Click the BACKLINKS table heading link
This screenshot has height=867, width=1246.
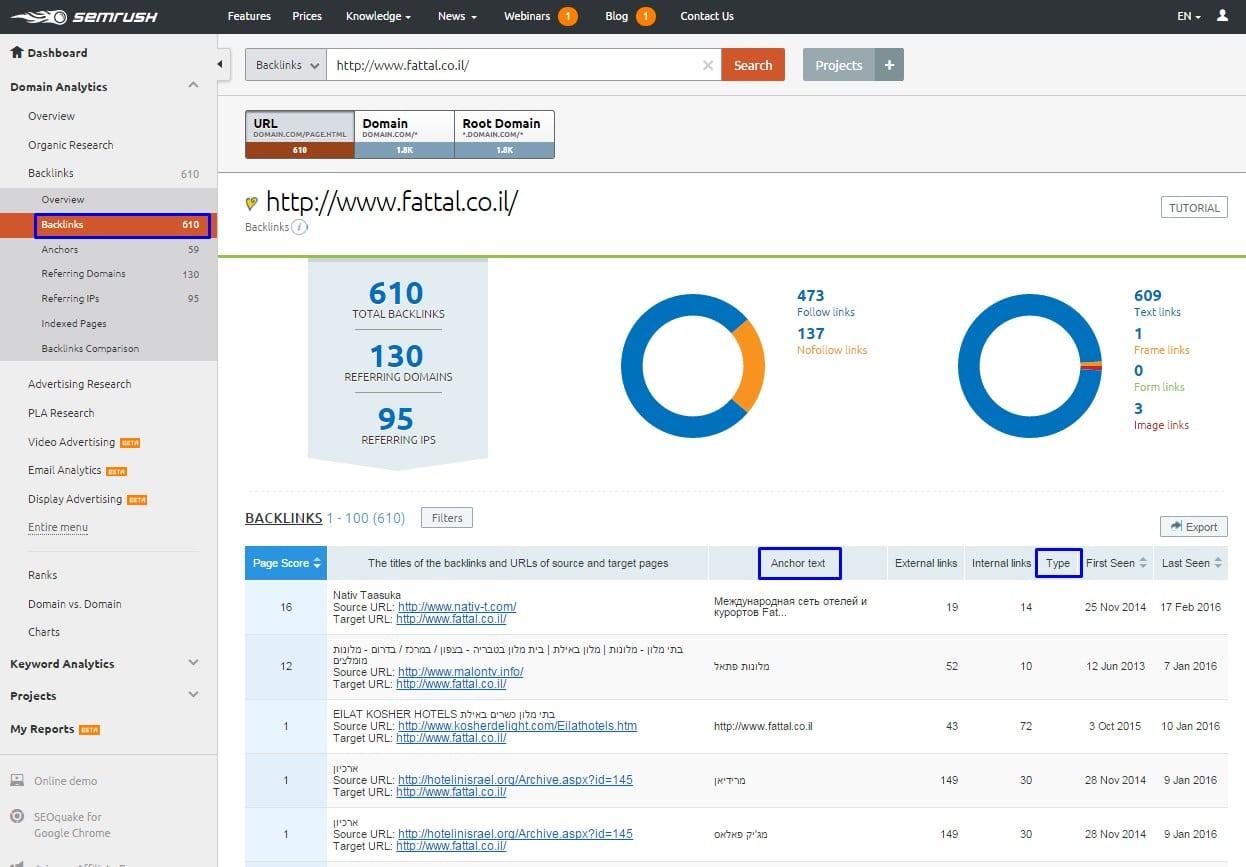point(284,518)
